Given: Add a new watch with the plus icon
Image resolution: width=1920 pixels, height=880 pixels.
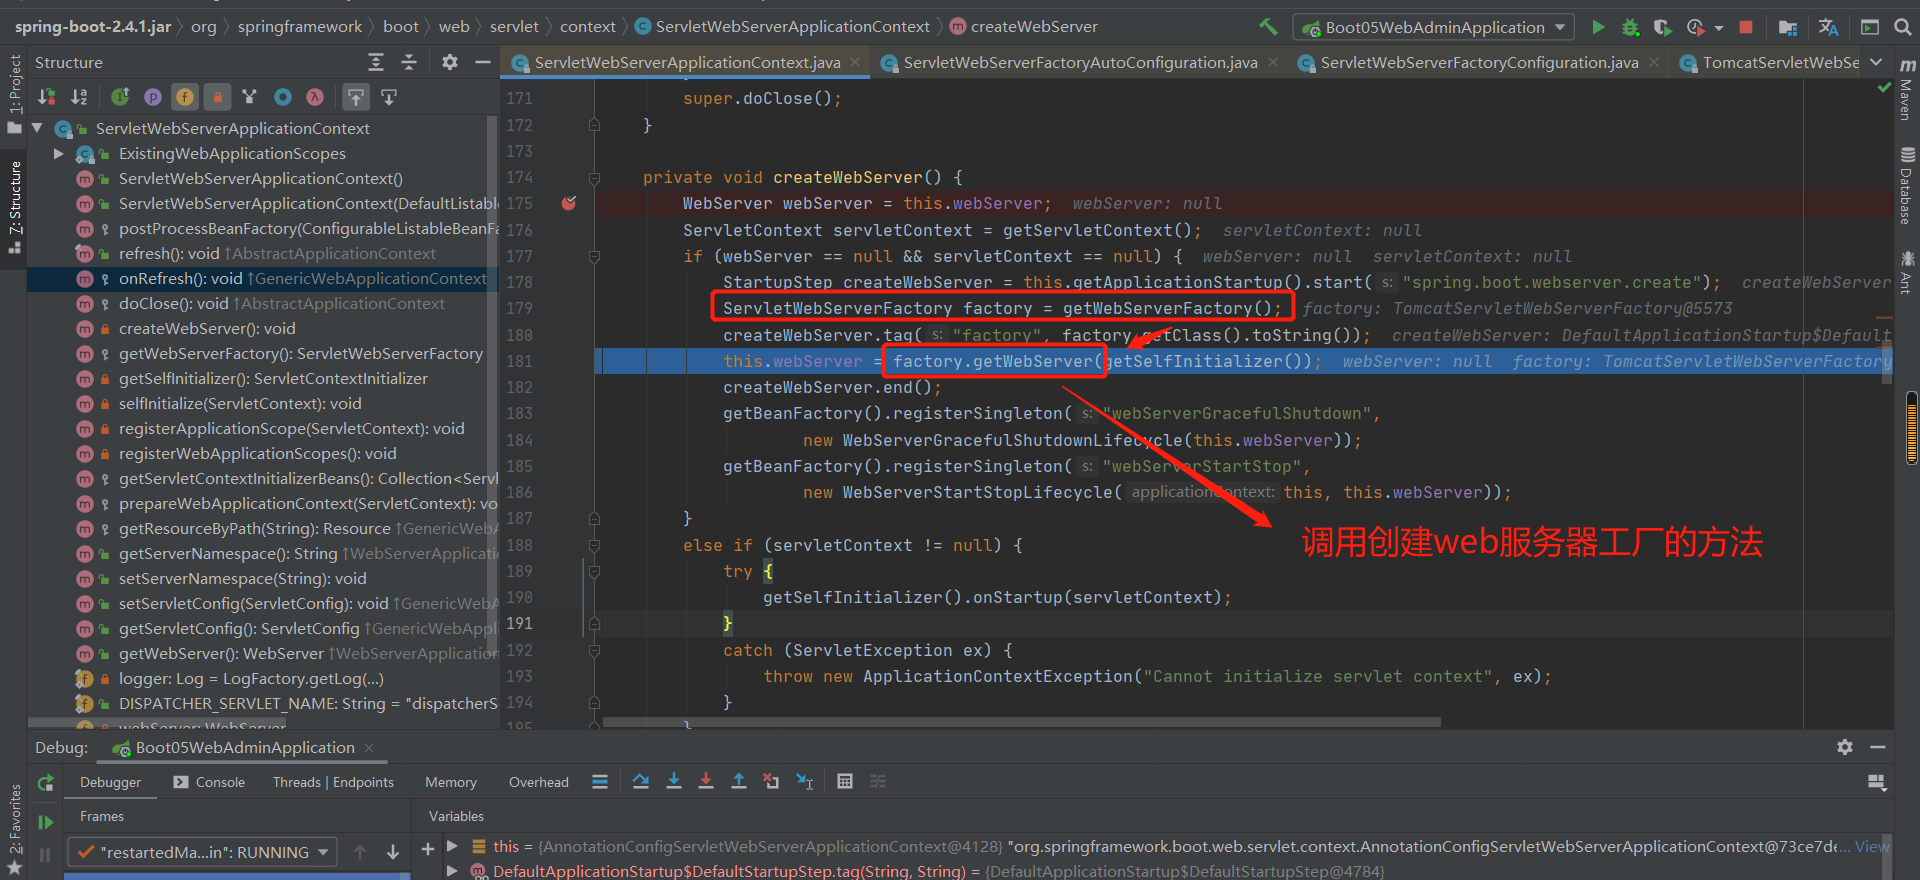Looking at the screenshot, I should 428,849.
